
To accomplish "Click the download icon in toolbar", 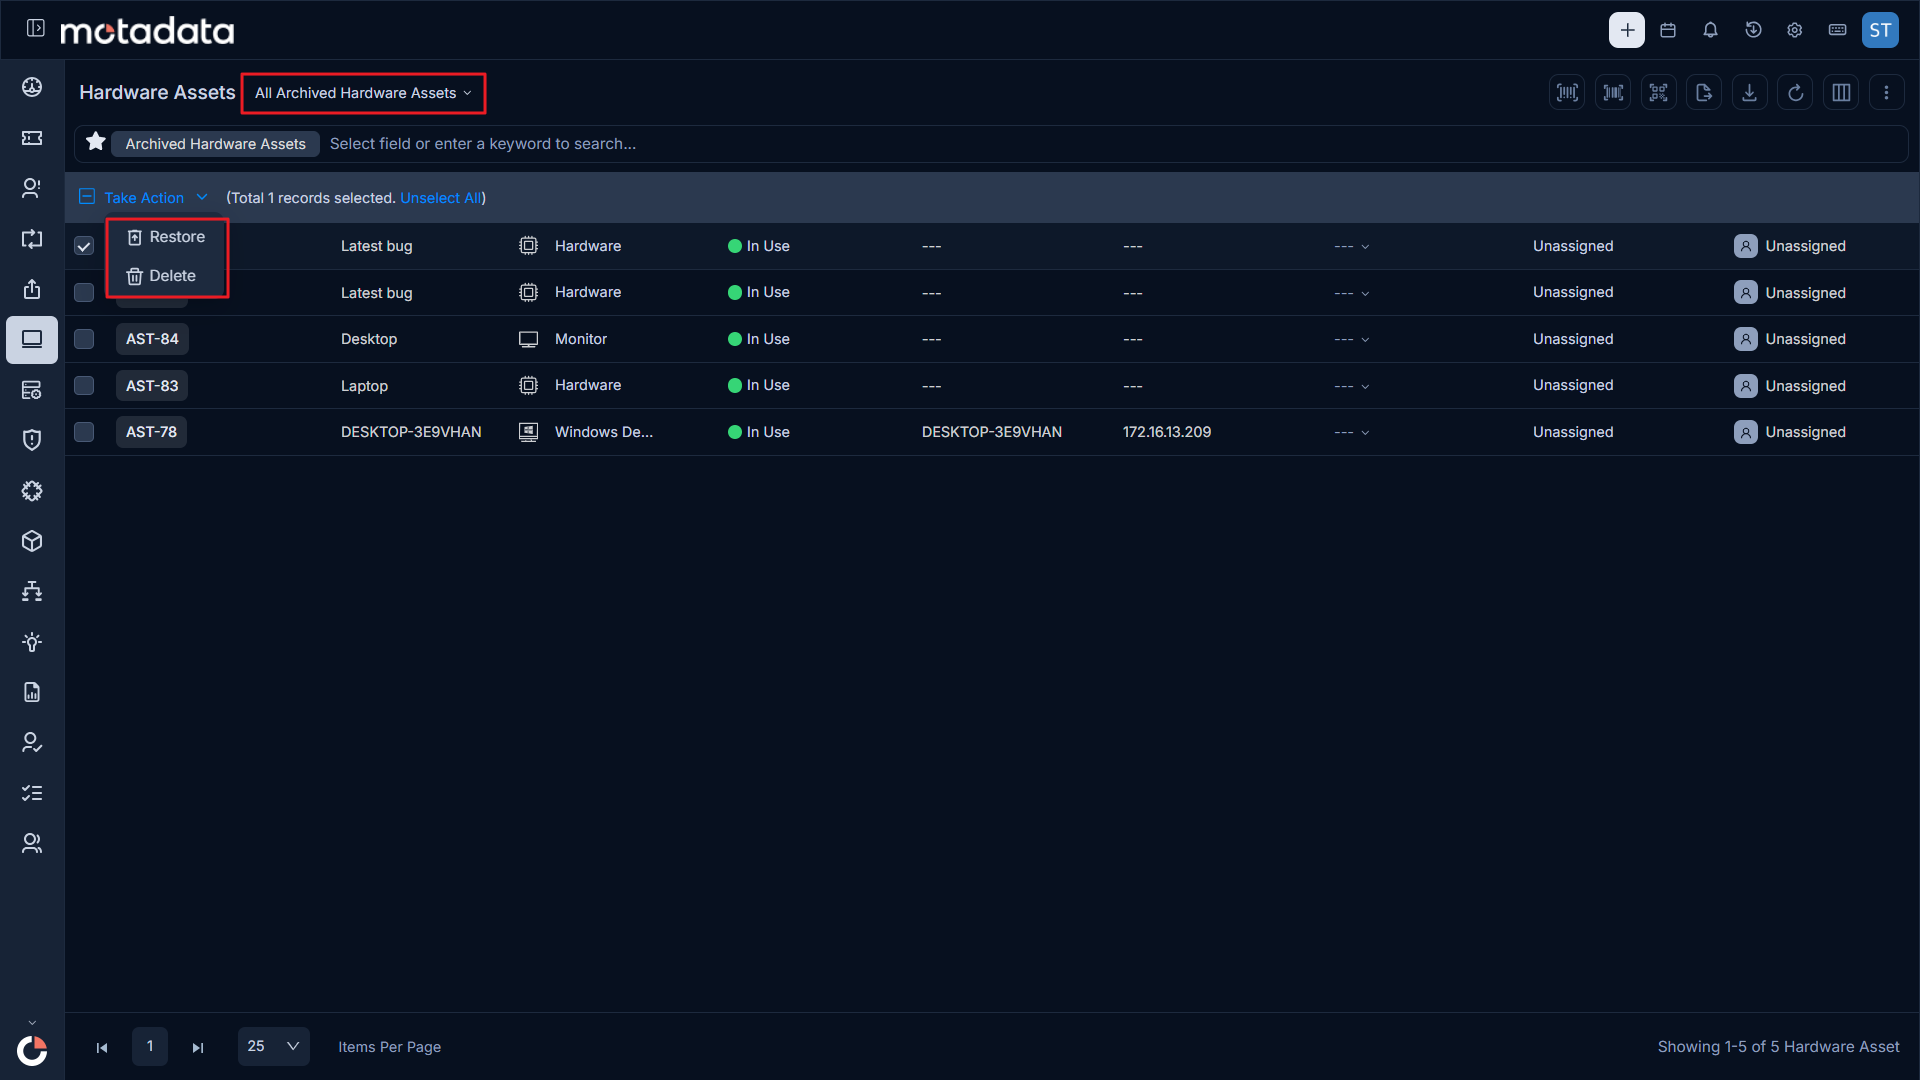I will [x=1749, y=93].
